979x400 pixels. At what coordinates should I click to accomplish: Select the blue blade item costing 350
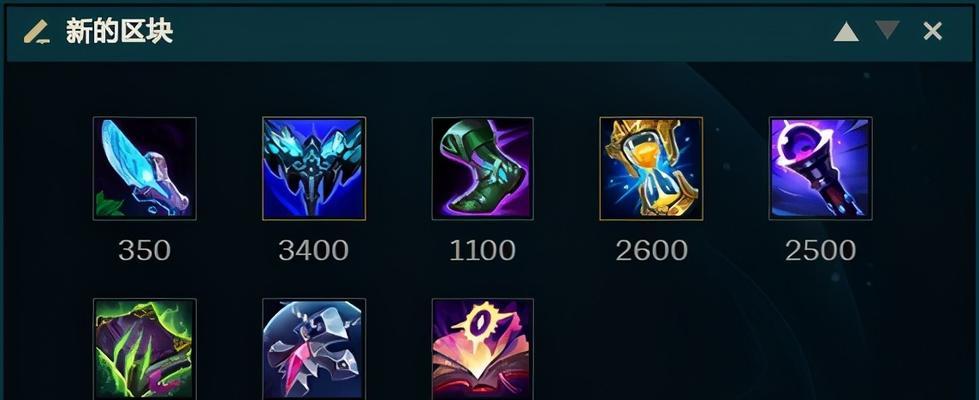coord(145,168)
